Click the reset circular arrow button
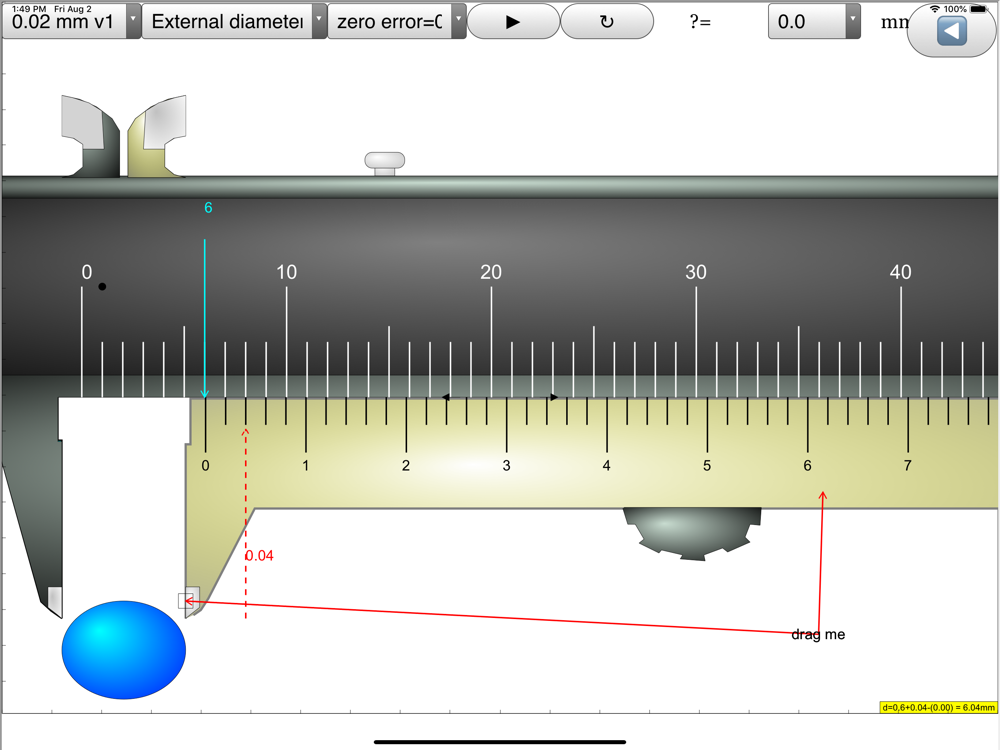 click(607, 22)
